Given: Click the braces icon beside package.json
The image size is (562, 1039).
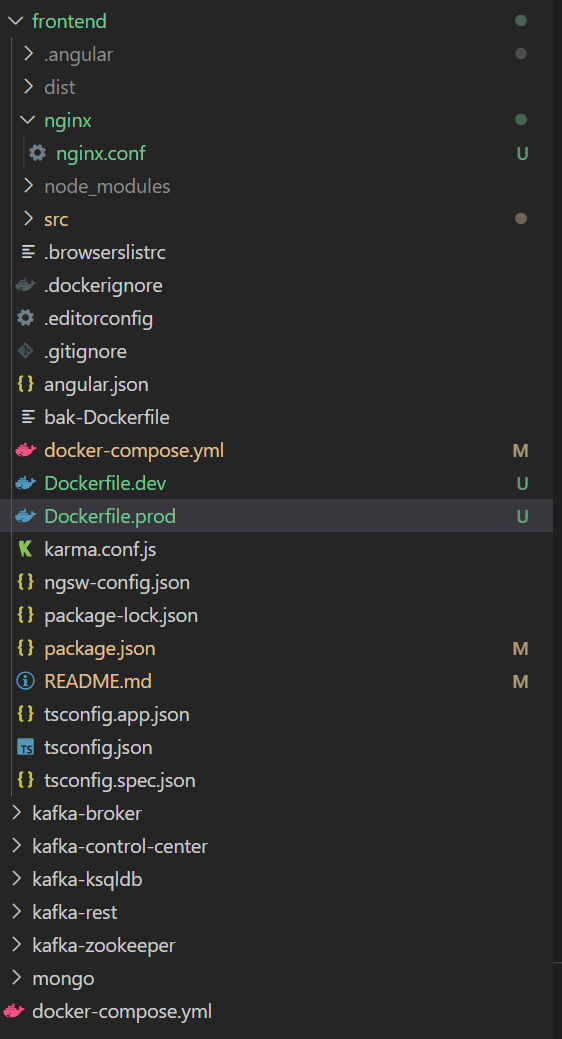Looking at the screenshot, I should tap(25, 648).
